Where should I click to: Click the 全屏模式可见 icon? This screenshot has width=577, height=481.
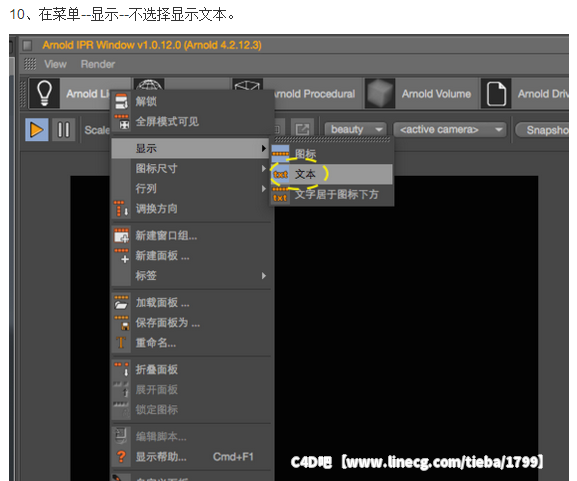pyautogui.click(x=121, y=121)
